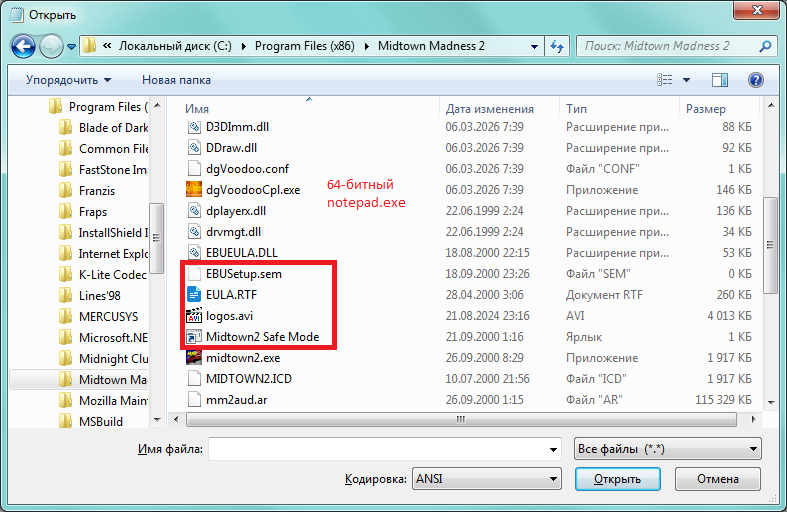
Task: Click the search Midtown Madness 2 field
Action: pyautogui.click(x=675, y=46)
